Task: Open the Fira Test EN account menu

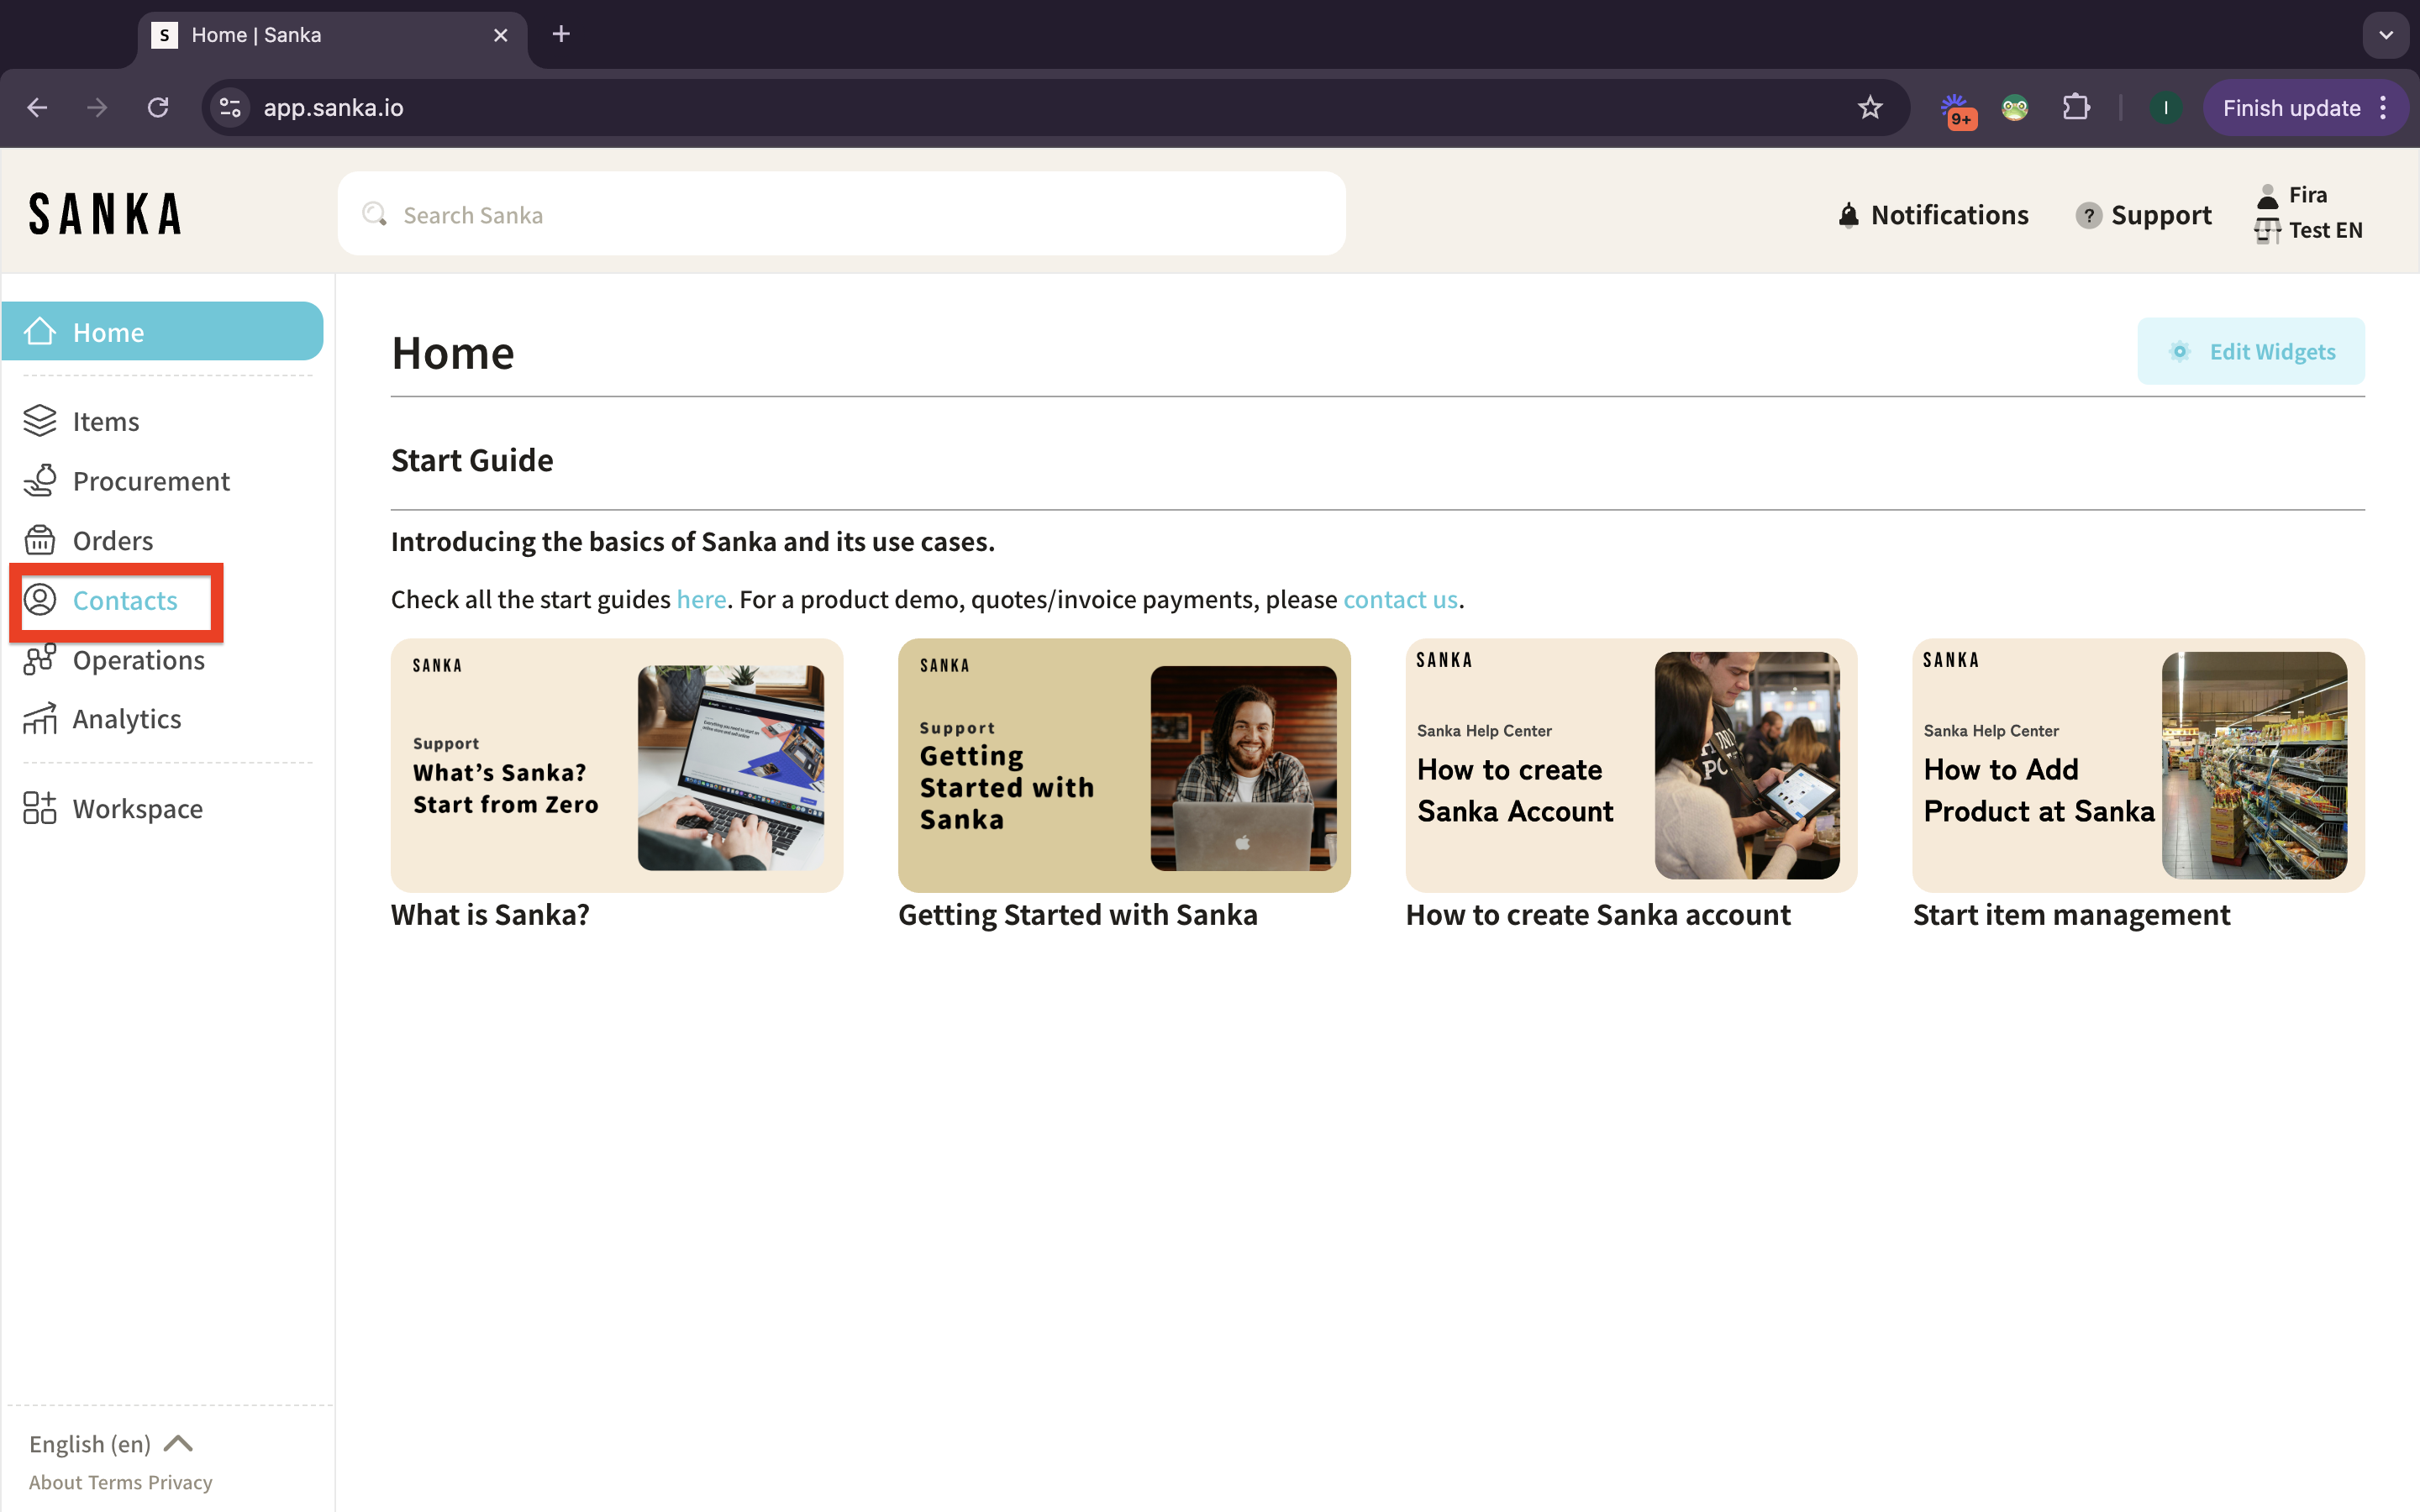Action: (2308, 213)
